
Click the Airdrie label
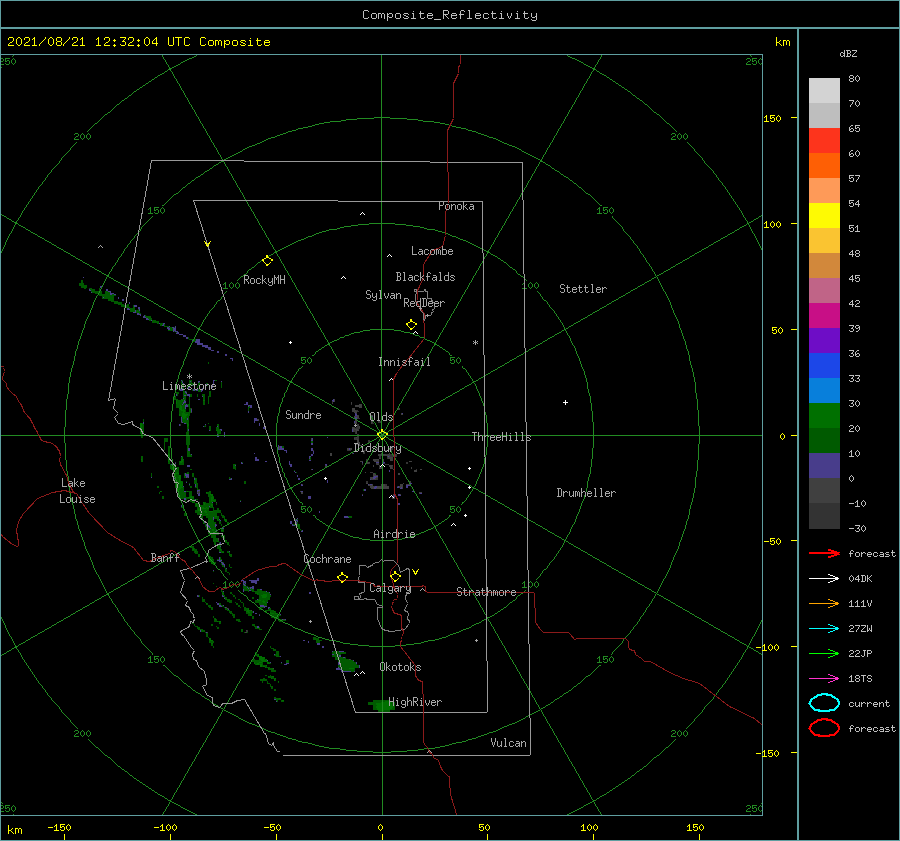[x=394, y=534]
